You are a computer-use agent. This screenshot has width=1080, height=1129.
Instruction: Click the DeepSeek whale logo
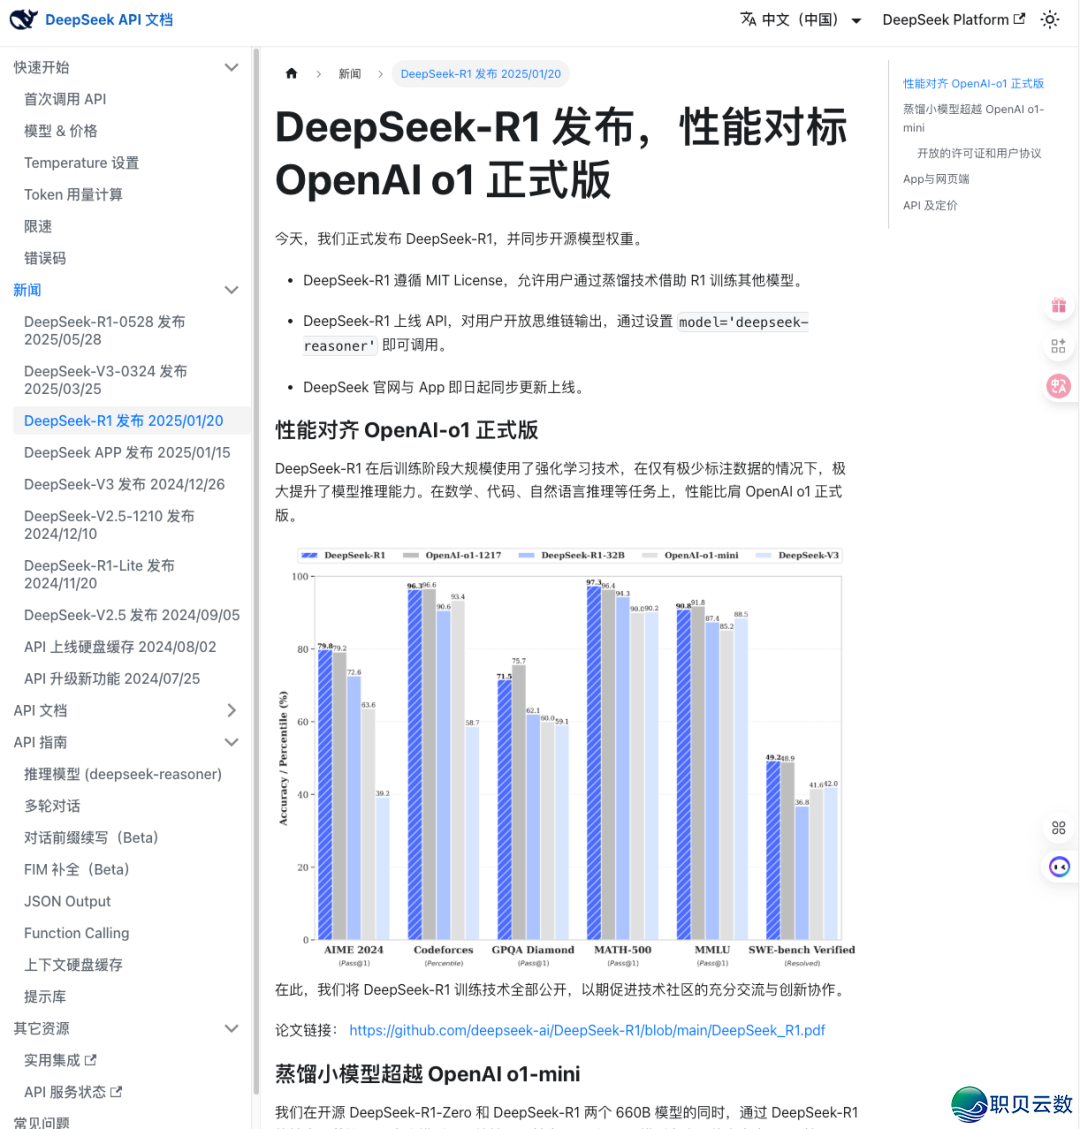point(24,19)
